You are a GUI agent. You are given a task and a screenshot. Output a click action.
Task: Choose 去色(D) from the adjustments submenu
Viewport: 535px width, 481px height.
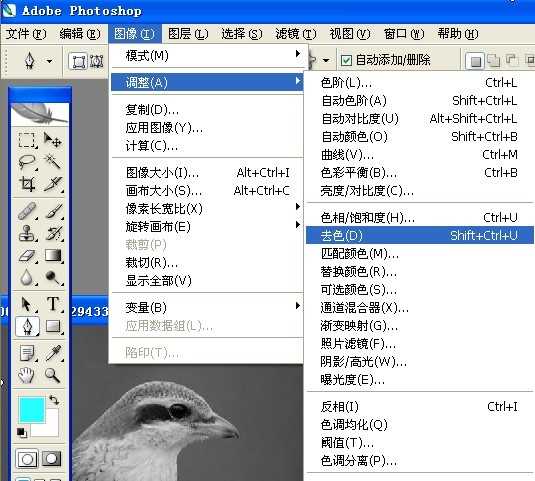[420, 235]
